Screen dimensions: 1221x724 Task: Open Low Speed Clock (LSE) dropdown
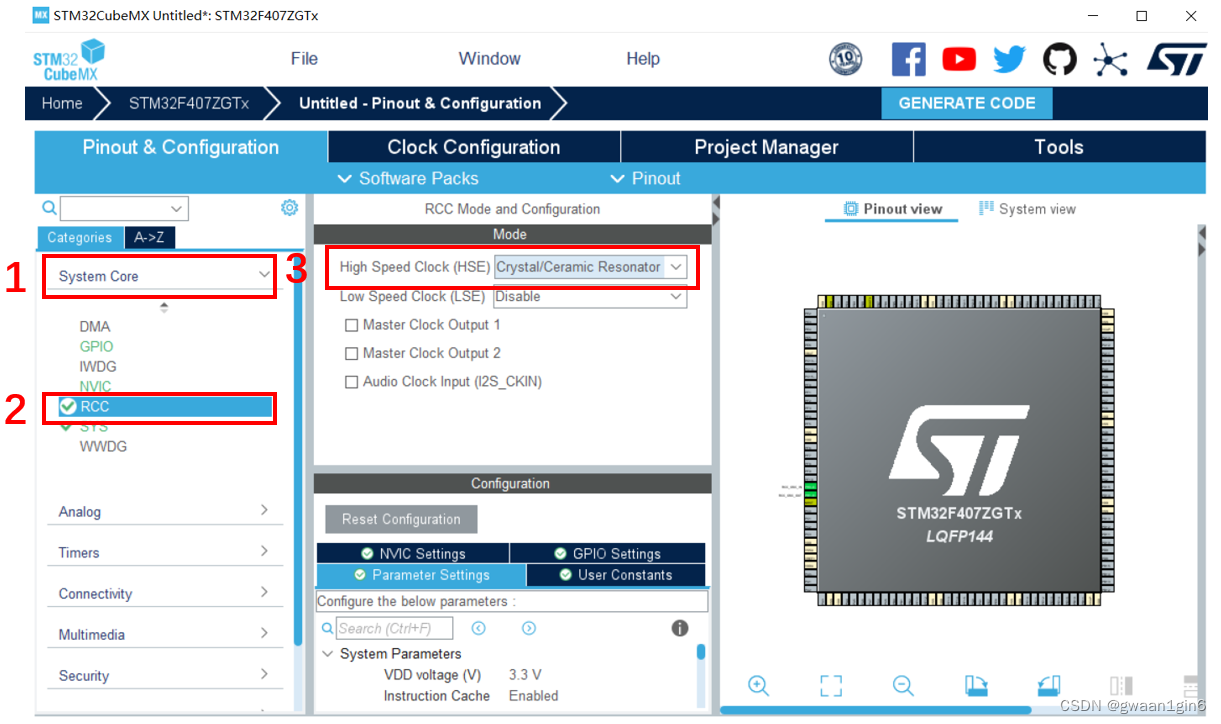[590, 296]
